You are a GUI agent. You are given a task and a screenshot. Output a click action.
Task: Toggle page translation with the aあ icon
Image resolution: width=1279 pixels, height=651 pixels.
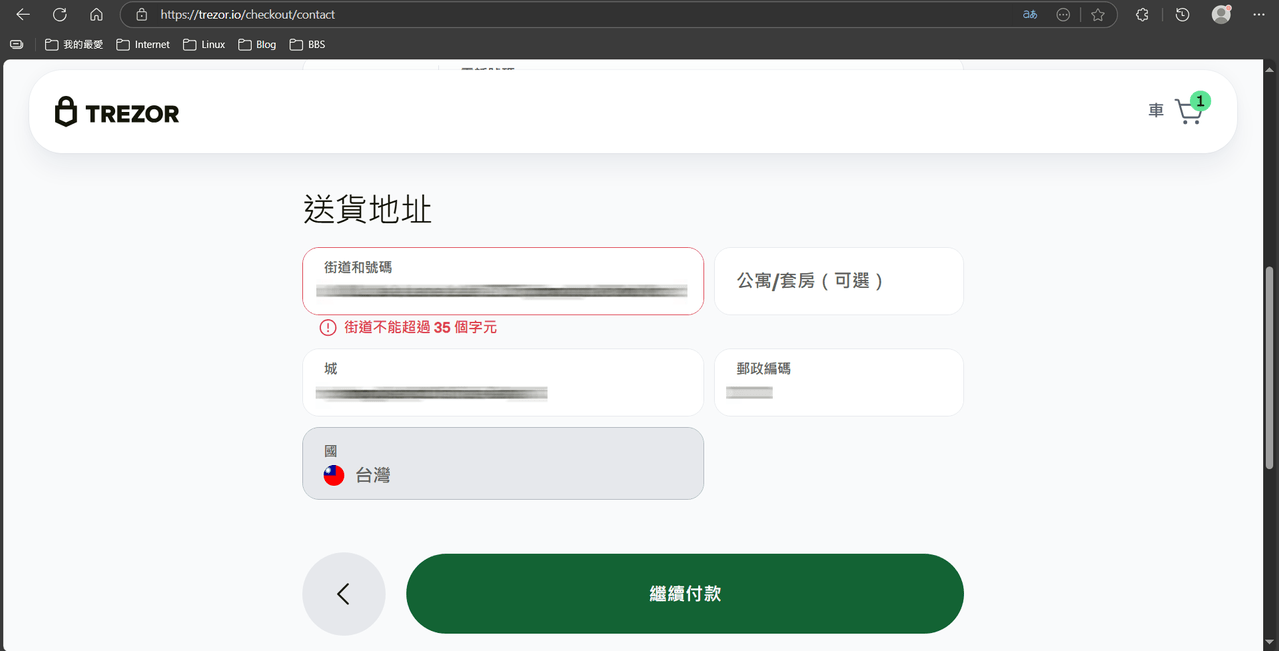(x=1029, y=14)
